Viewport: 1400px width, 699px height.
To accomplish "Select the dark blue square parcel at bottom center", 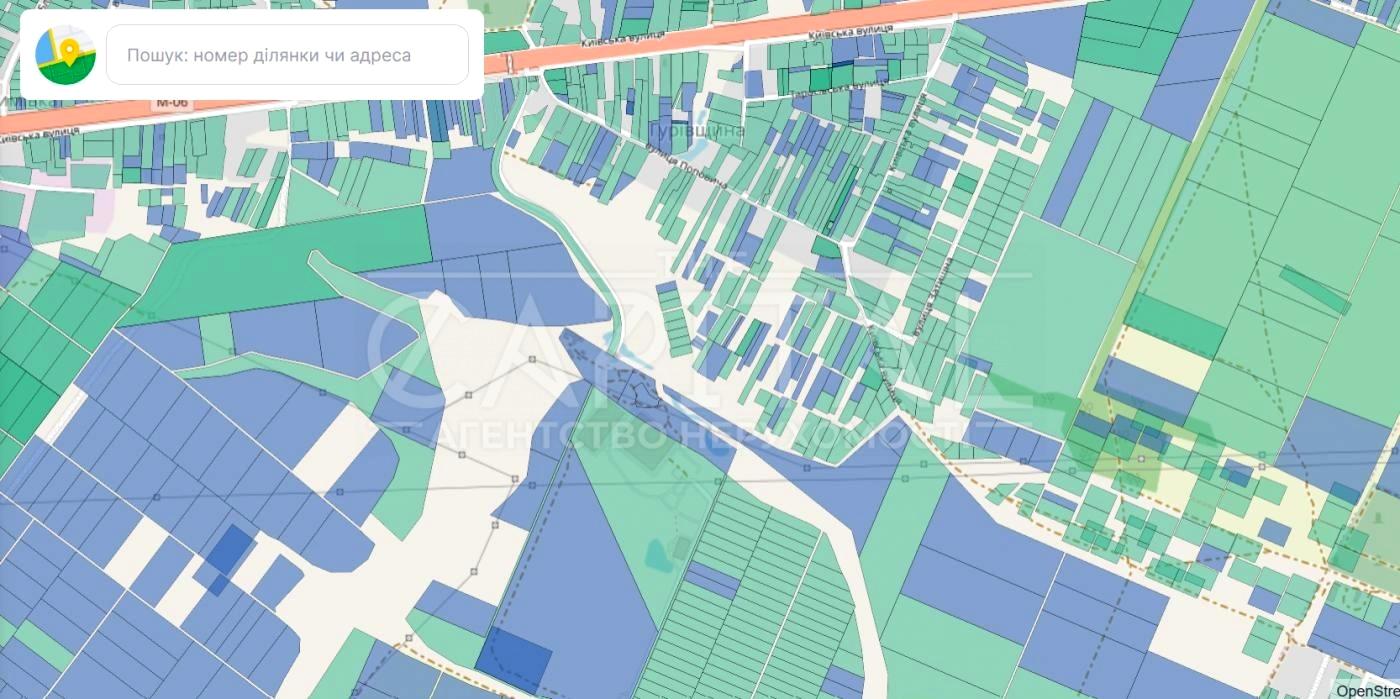I will pos(514,659).
